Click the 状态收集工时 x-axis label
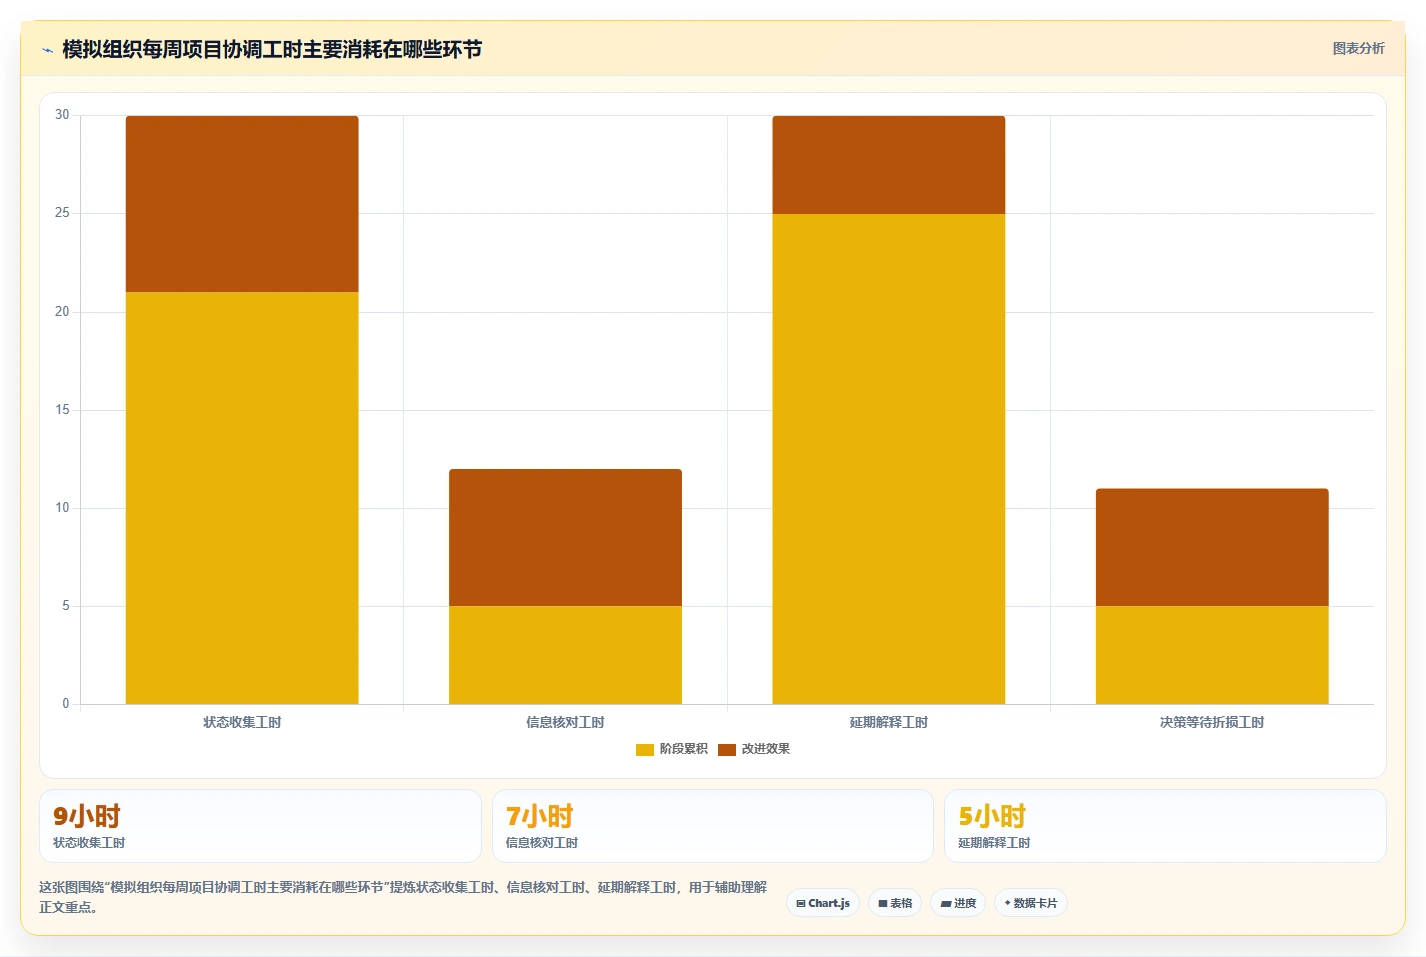Image resolution: width=1426 pixels, height=957 pixels. pos(242,722)
